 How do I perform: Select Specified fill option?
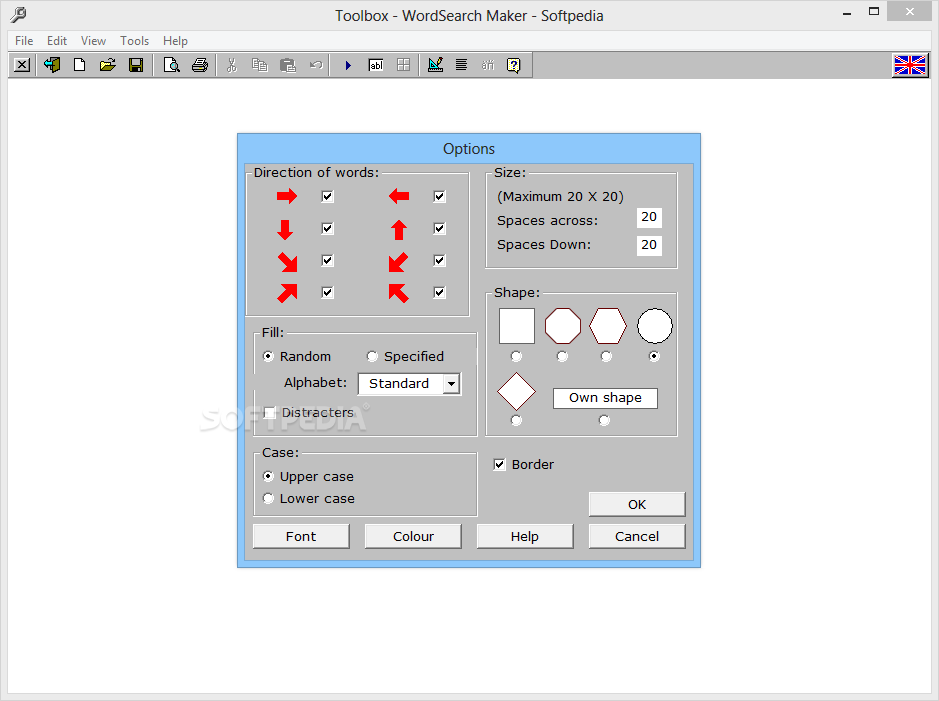point(372,356)
